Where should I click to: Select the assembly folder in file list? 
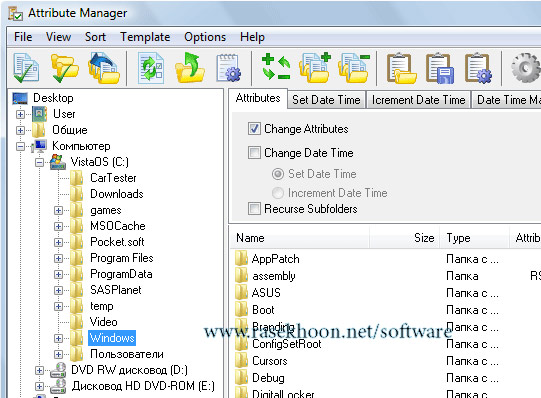274,276
